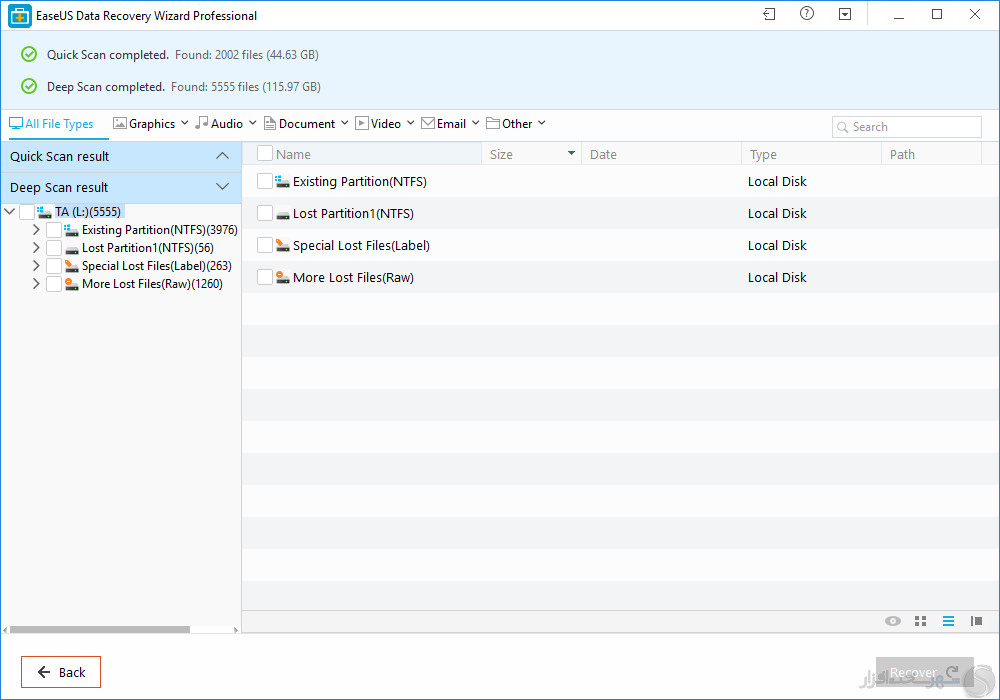This screenshot has height=700, width=1000.
Task: Click Lost Partition1(NTFS) drive icon in list
Action: (x=283, y=214)
